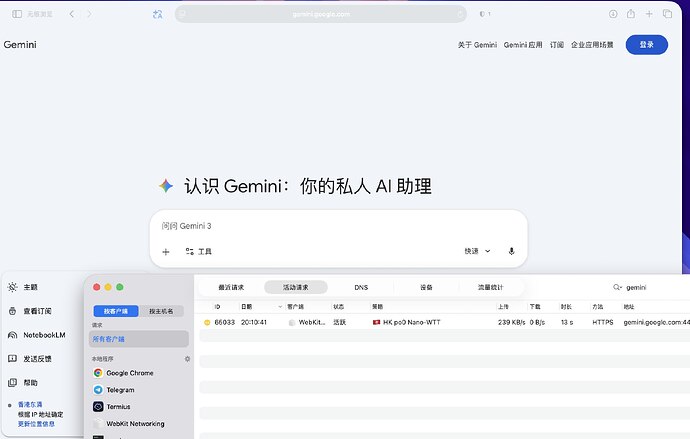This screenshot has height=439, width=690.
Task: Focus the 问问 Gemini 3 prompt field
Action: (338, 226)
